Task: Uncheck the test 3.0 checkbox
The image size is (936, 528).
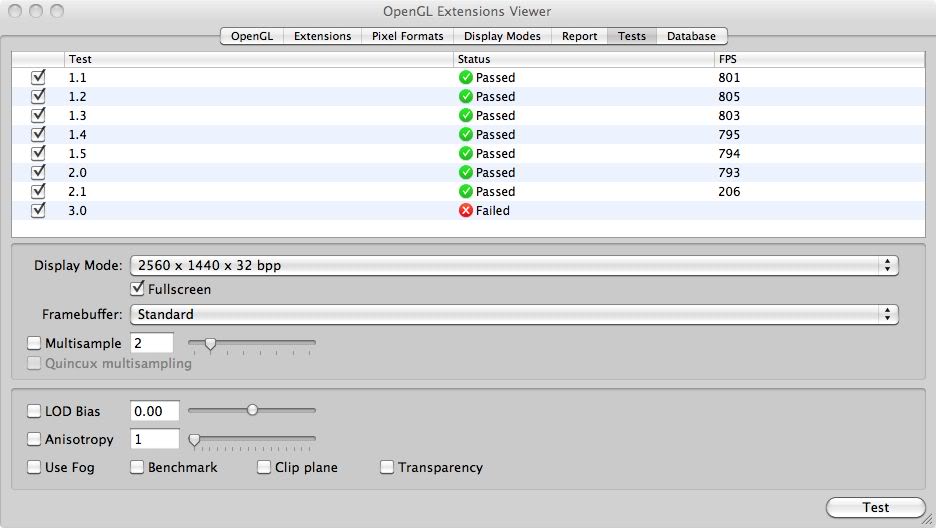Action: (38, 210)
